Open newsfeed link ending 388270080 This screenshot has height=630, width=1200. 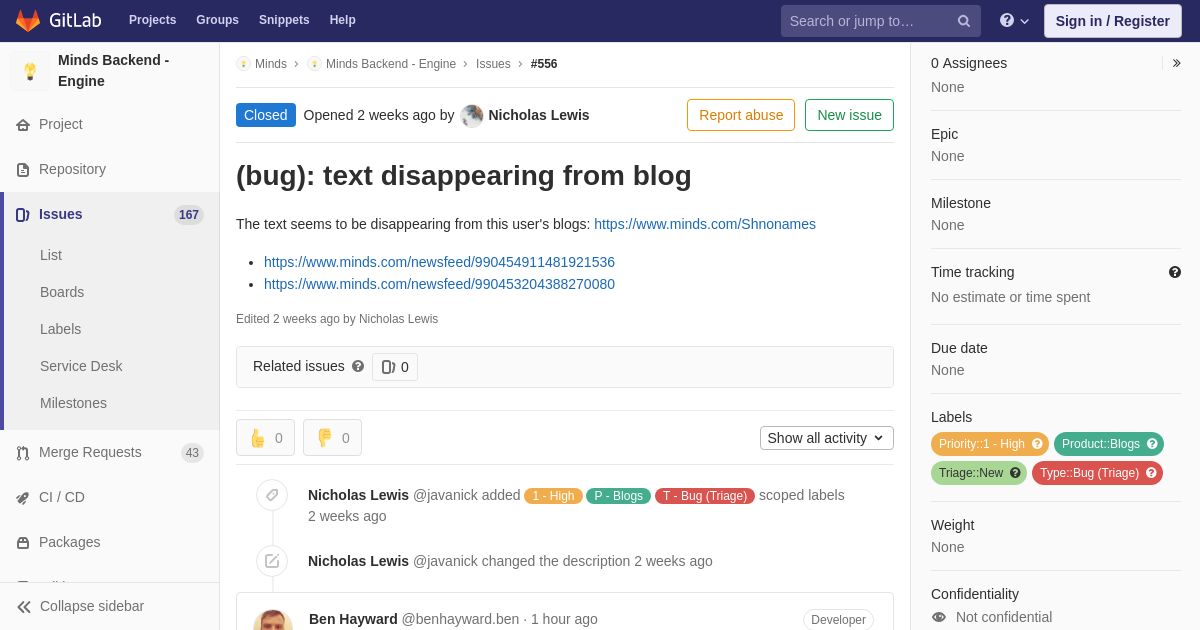click(439, 284)
